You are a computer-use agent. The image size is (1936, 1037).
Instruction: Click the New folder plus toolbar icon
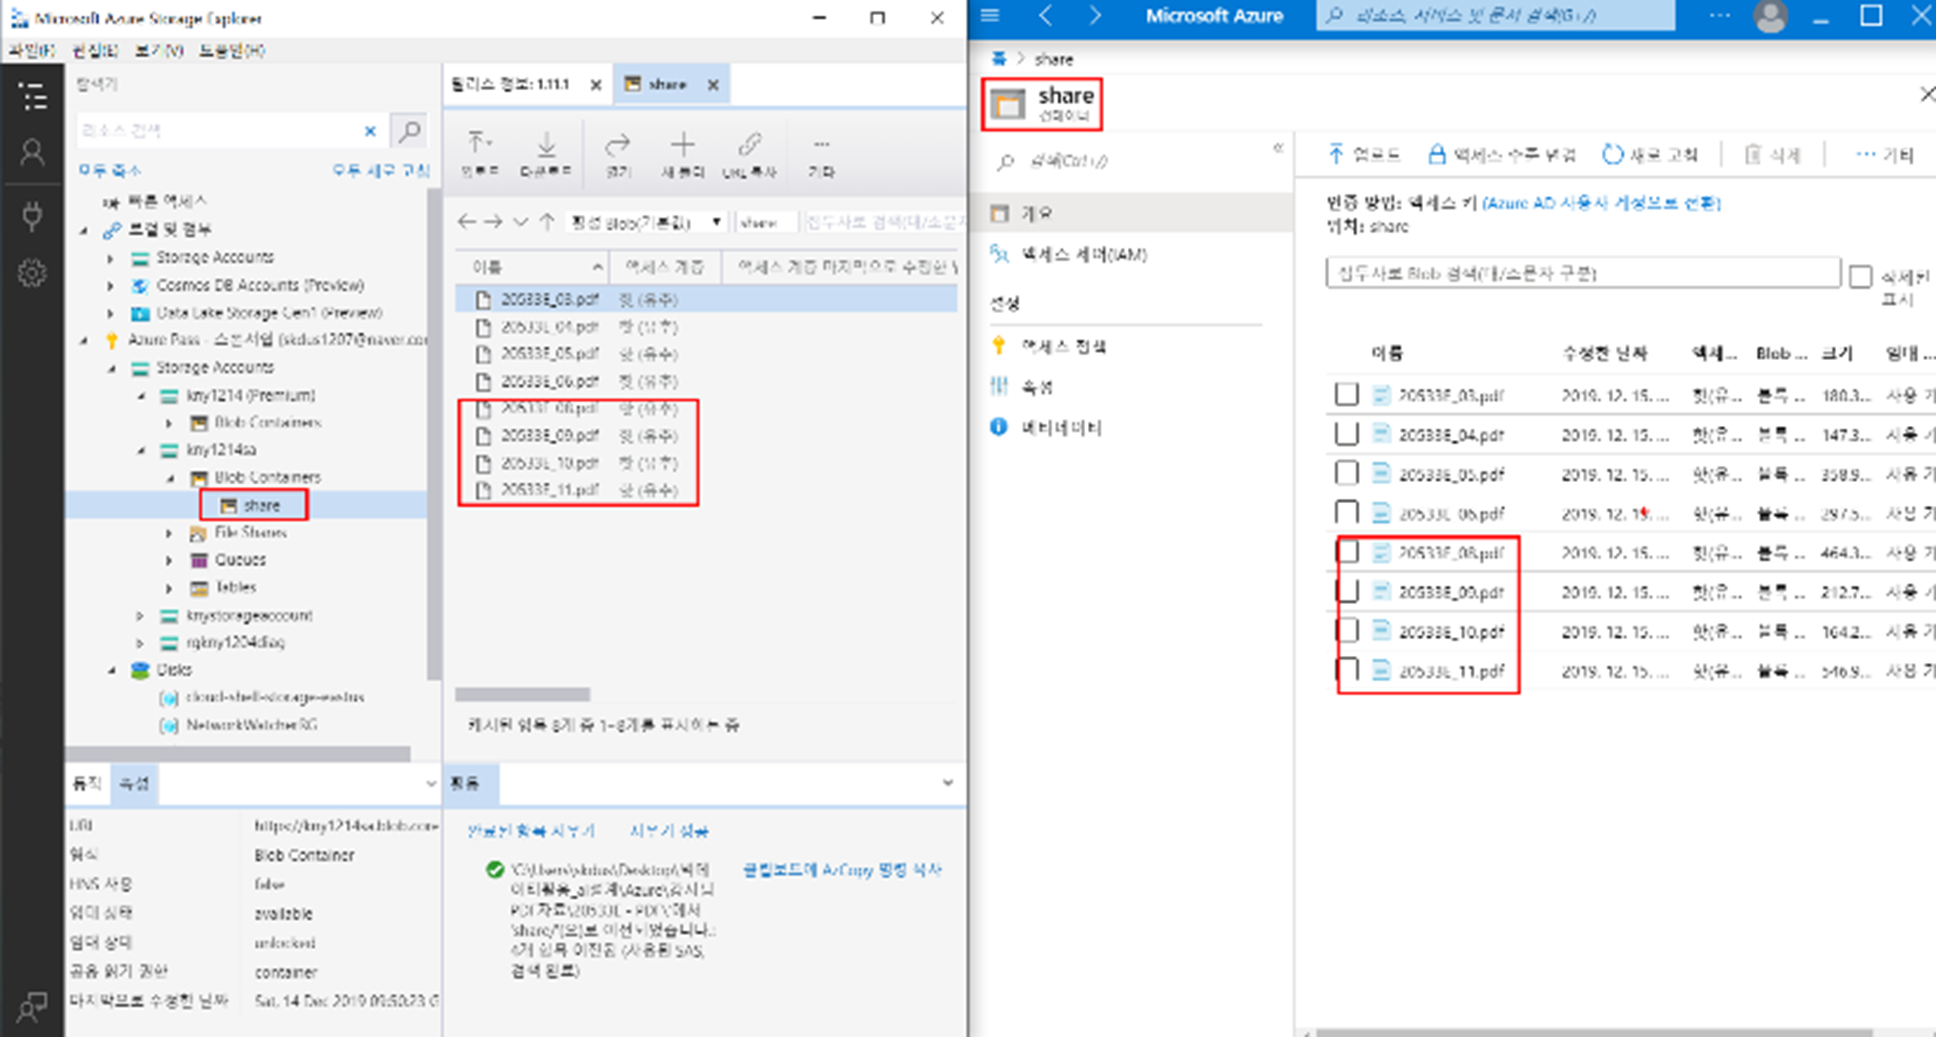point(683,154)
